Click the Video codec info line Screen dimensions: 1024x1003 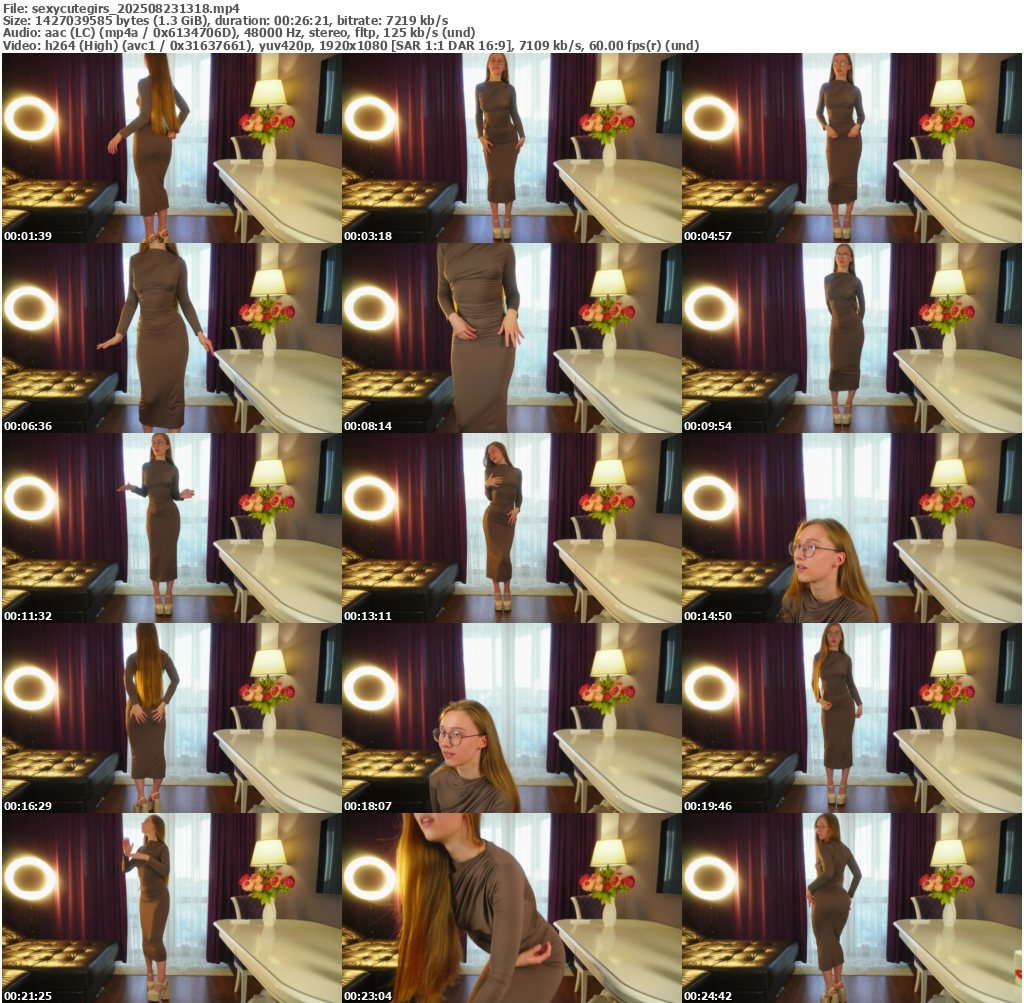[x=351, y=46]
